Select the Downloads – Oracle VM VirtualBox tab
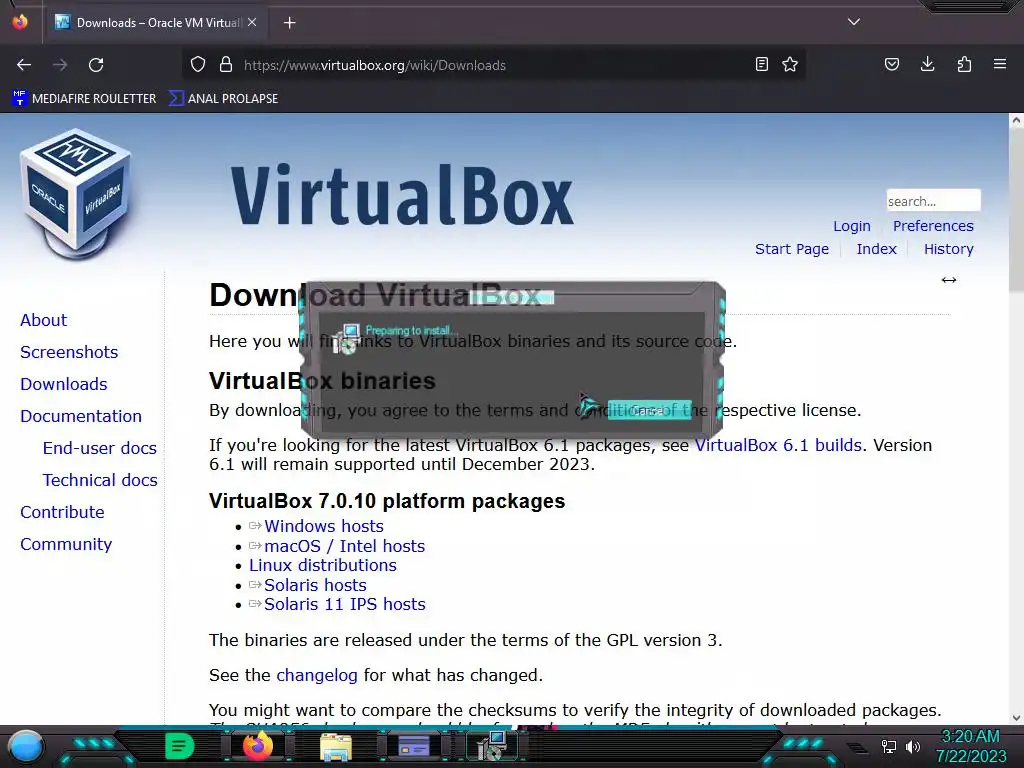This screenshot has height=768, width=1024. [x=157, y=23]
